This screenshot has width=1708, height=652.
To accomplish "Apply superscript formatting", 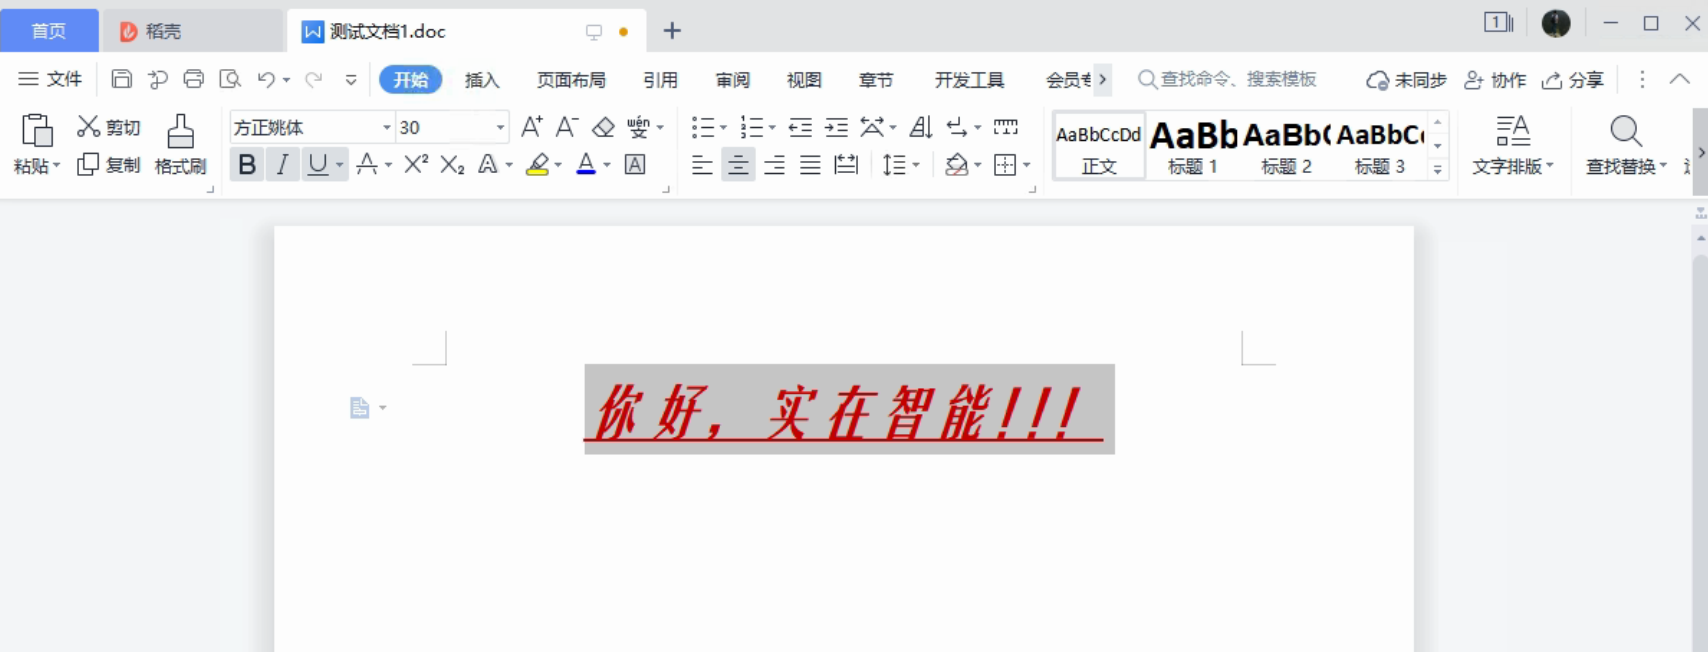I will pyautogui.click(x=416, y=165).
